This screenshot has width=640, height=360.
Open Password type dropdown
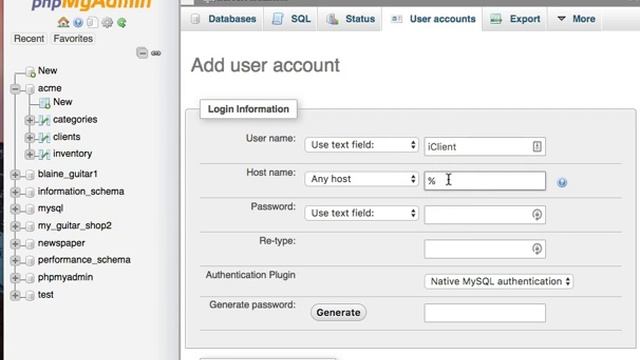362,213
